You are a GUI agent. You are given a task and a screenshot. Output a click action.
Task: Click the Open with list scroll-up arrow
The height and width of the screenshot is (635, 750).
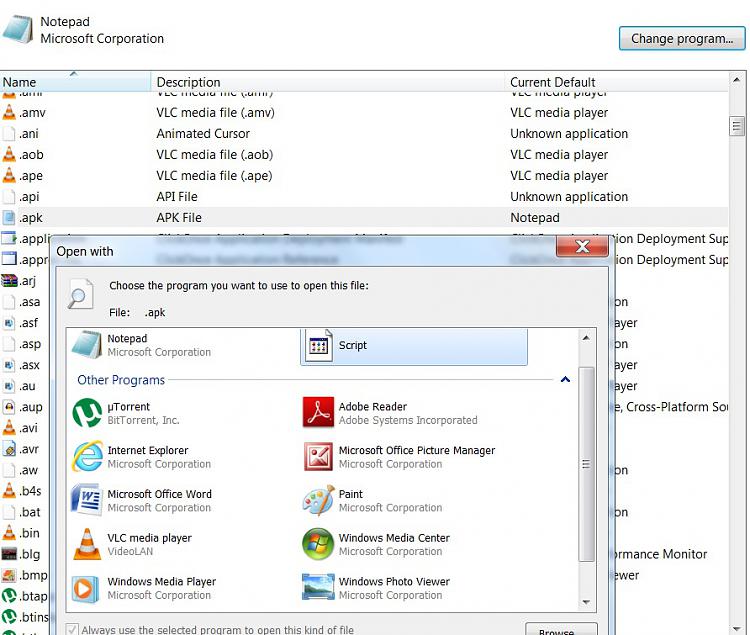[586, 338]
